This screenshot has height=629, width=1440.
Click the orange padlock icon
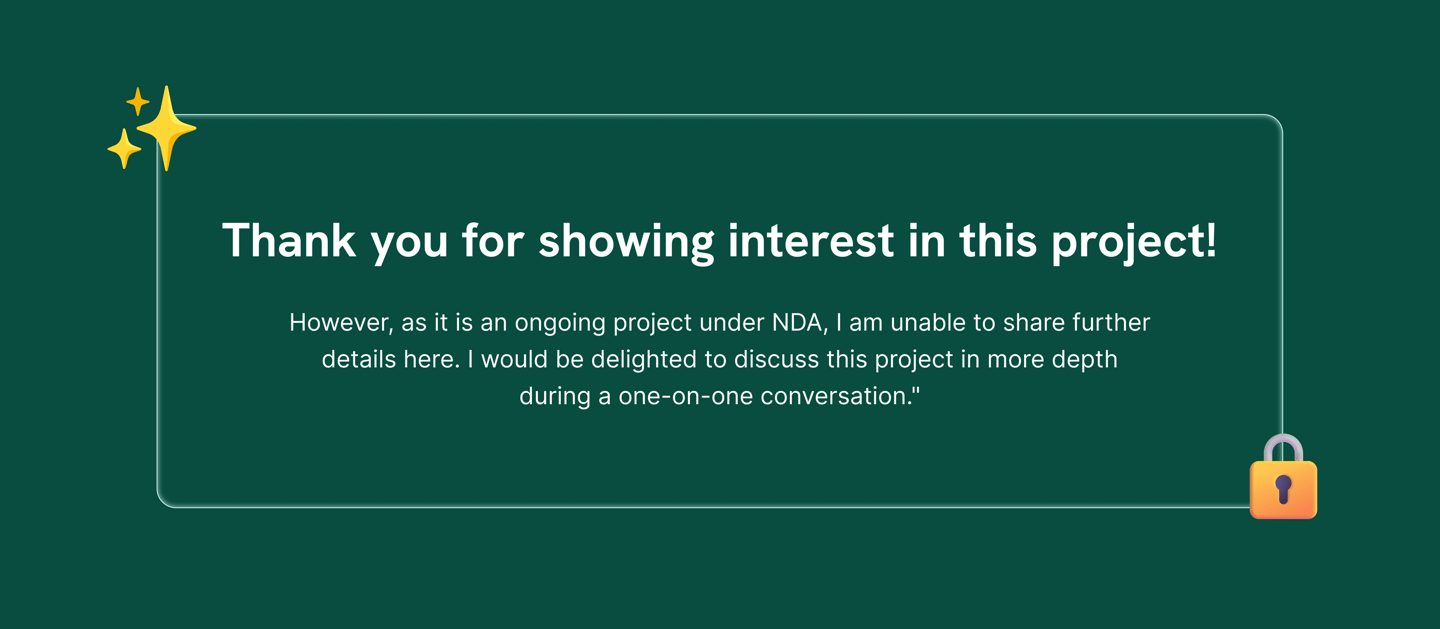click(1283, 488)
